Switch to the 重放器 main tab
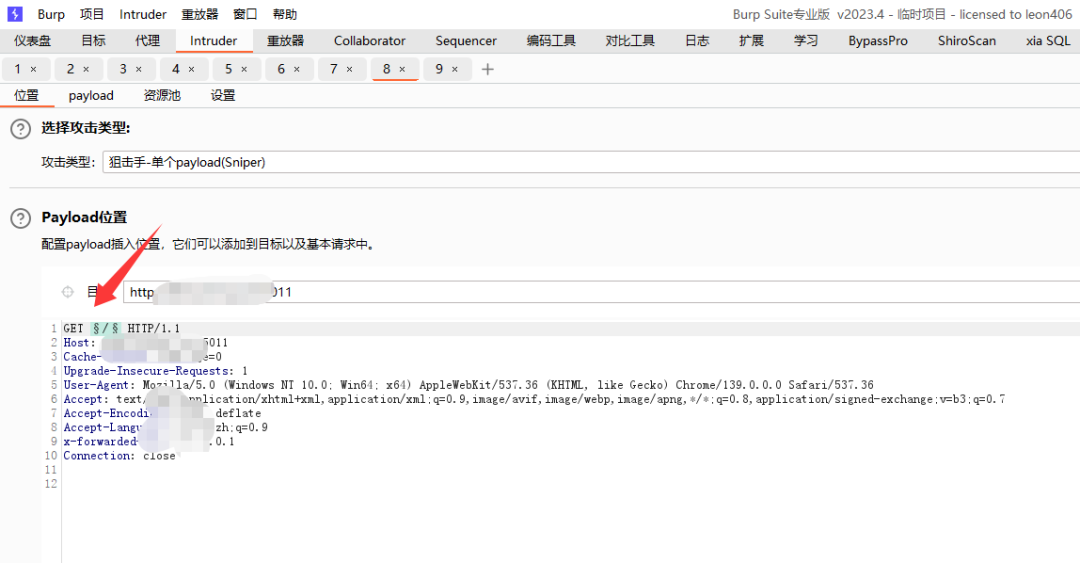 point(285,41)
